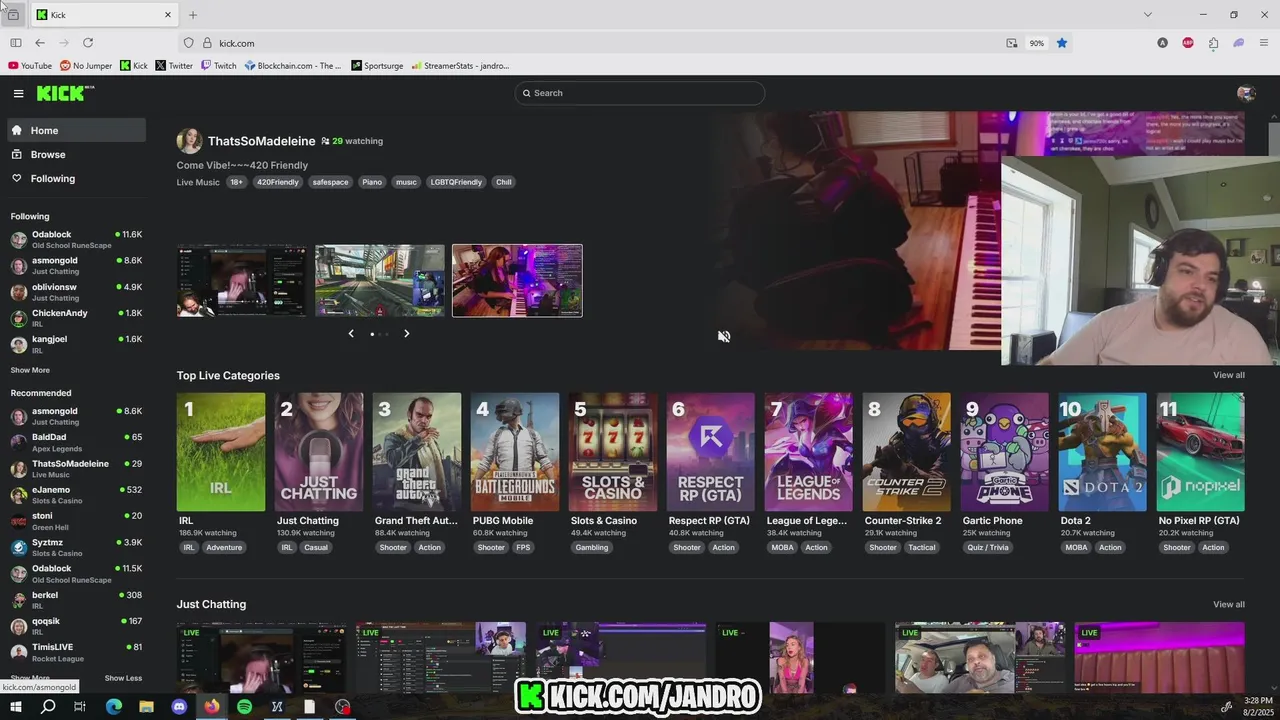Unmute the featured stream audio
Screen dimensions: 1280x720
pos(724,336)
